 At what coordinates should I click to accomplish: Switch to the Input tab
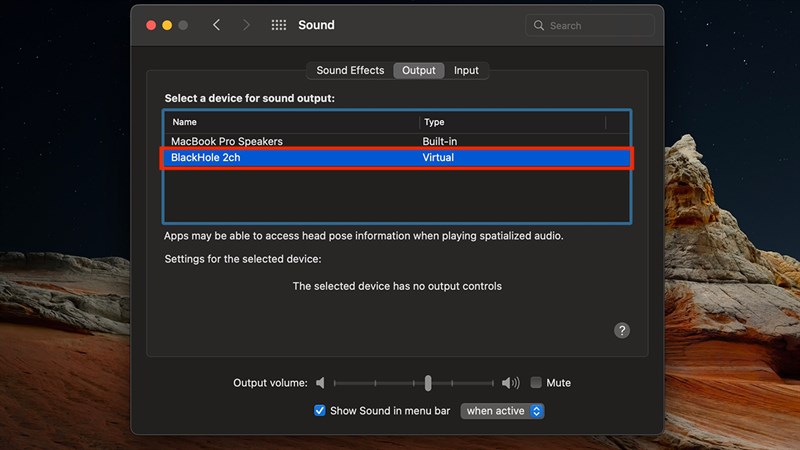point(466,70)
